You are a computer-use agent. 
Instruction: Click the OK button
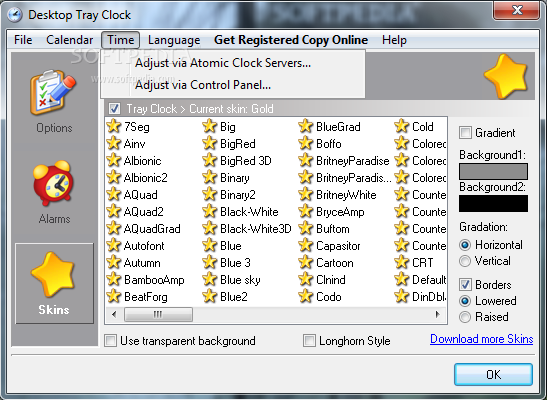pyautogui.click(x=493, y=374)
